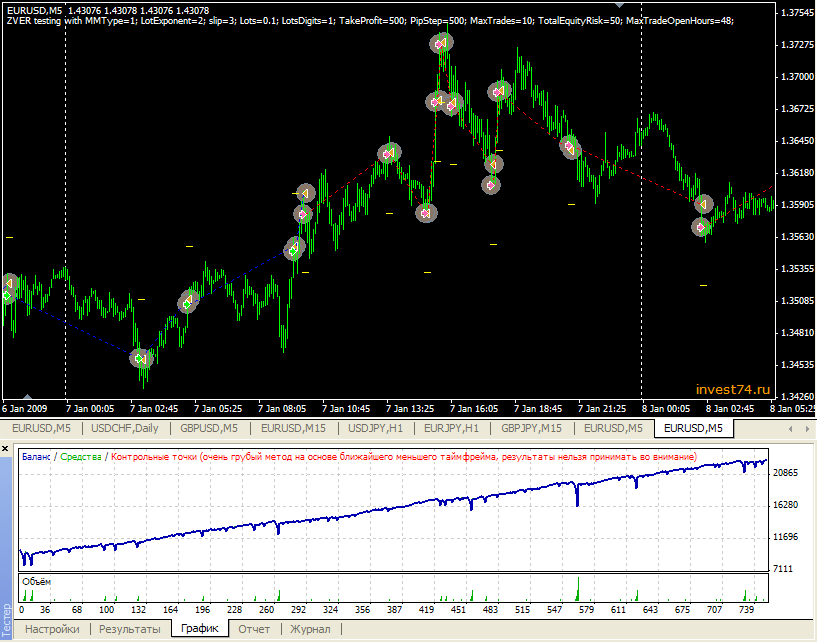The height and width of the screenshot is (642, 817).
Task: Show the Результаты tester tab
Action: pyautogui.click(x=130, y=629)
